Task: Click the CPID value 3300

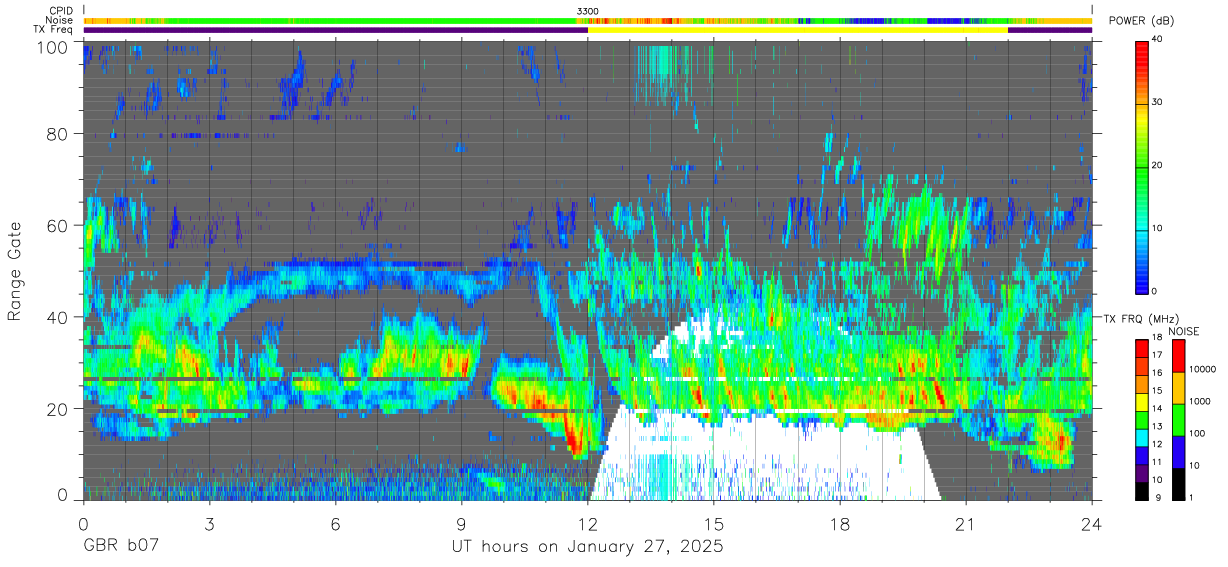Action: coord(588,10)
